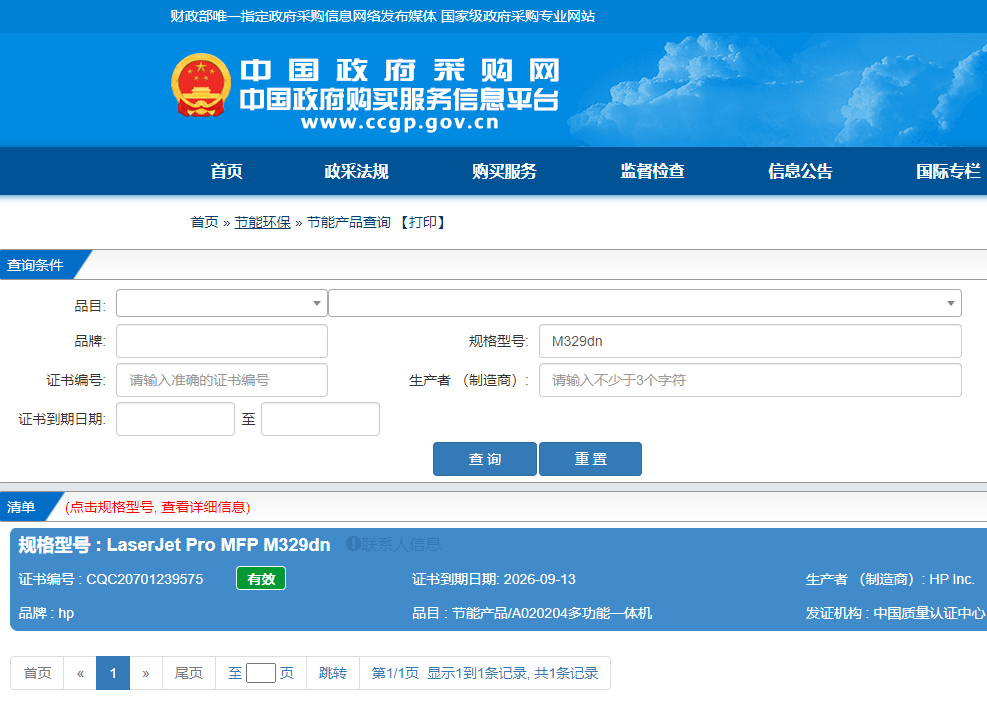Screen dimensions: 987x703
Task: Click the 跳转 jump button
Action: coord(332,673)
